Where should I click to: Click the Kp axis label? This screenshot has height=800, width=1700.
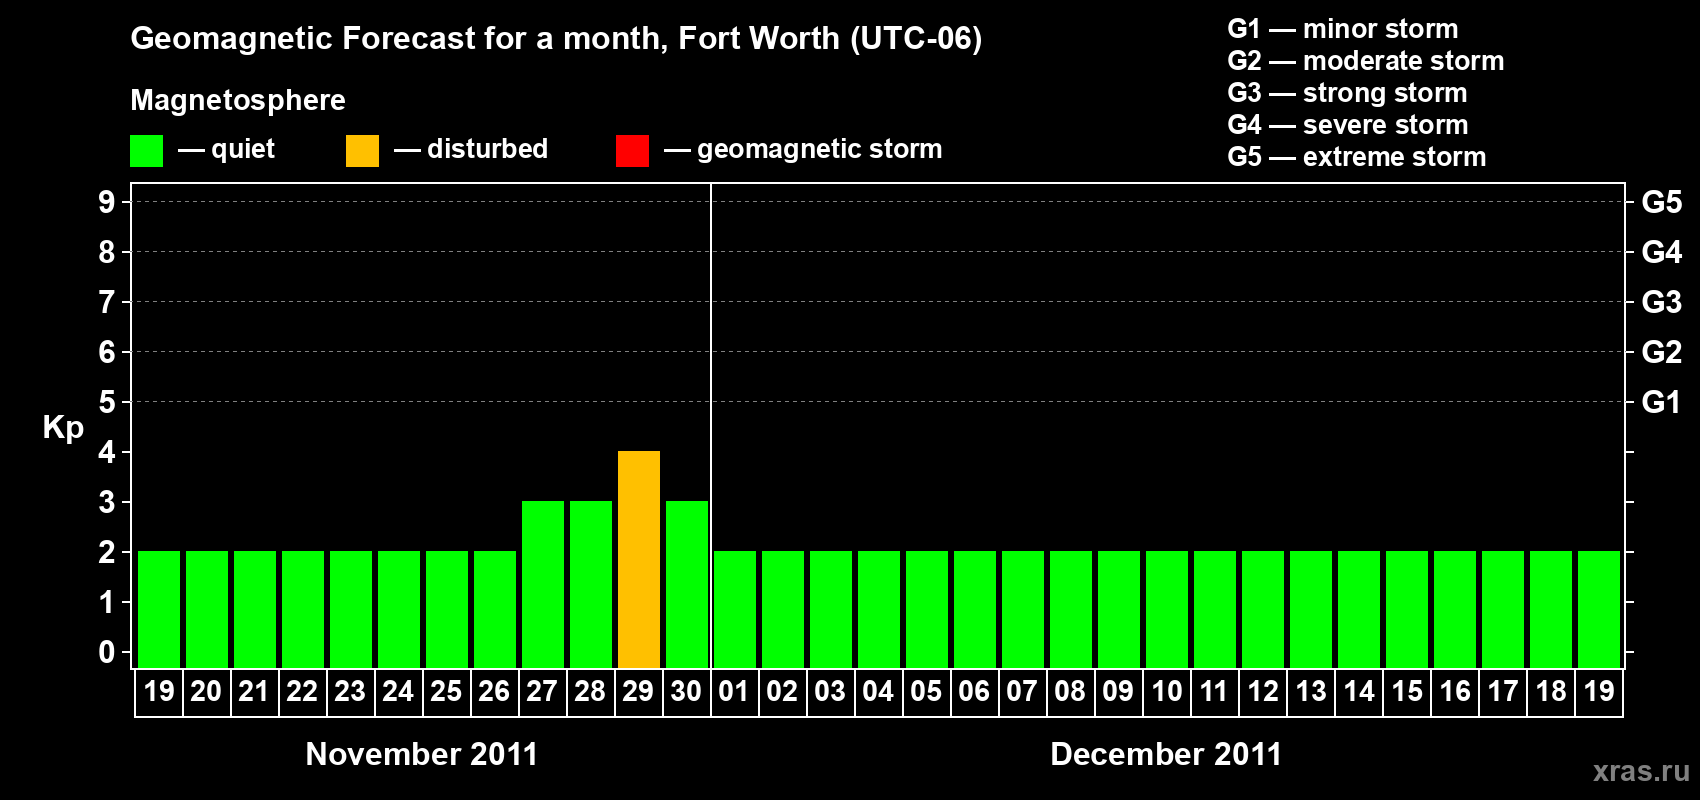(63, 428)
